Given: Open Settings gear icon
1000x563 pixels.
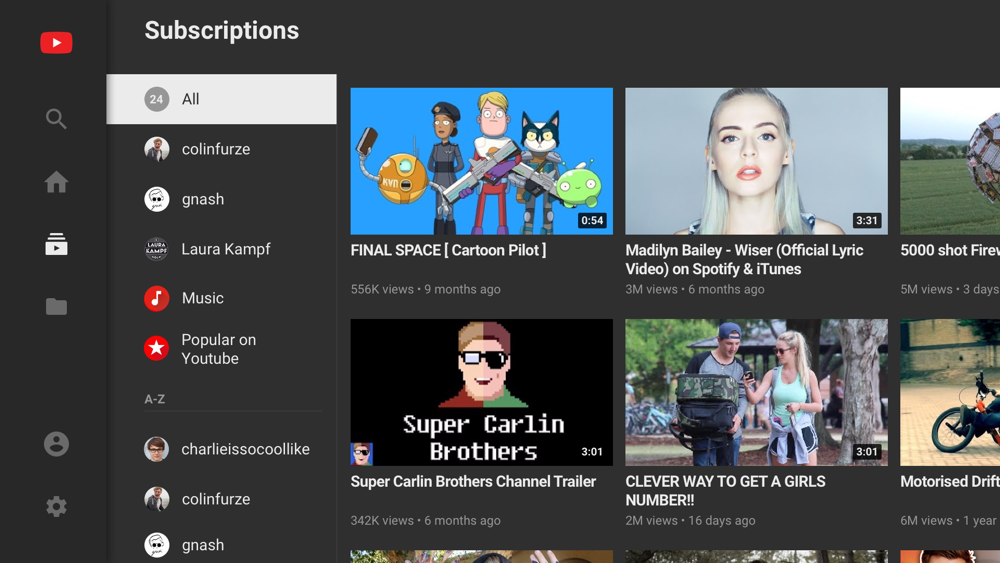Looking at the screenshot, I should tap(56, 507).
